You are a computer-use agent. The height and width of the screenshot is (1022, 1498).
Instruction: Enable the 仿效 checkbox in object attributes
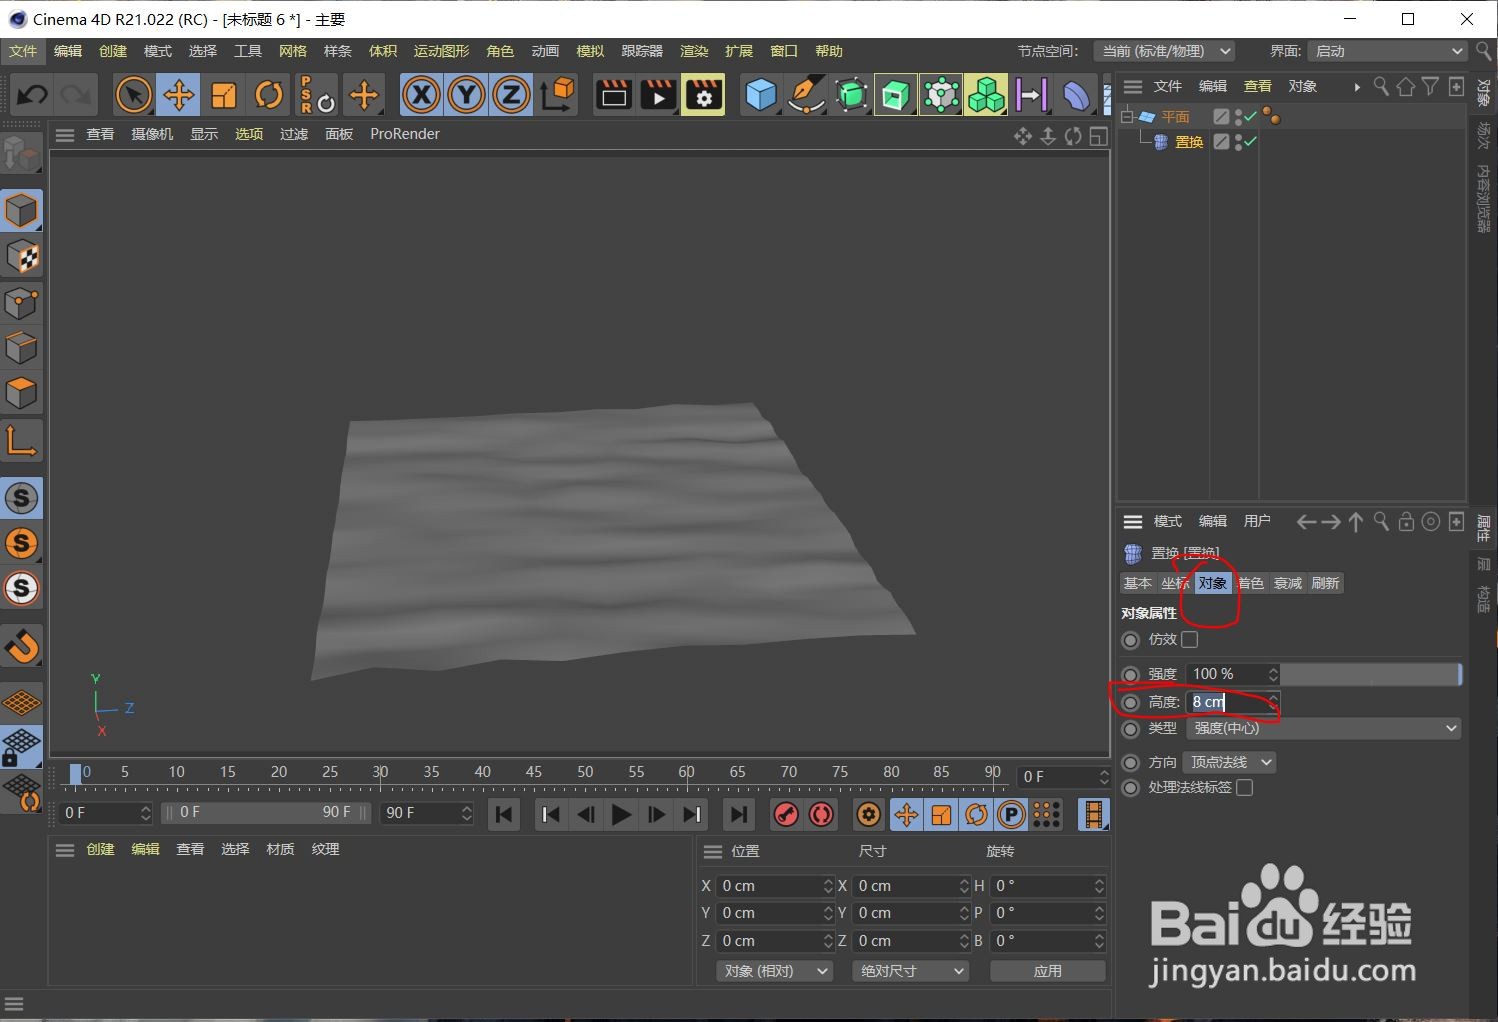[1189, 640]
